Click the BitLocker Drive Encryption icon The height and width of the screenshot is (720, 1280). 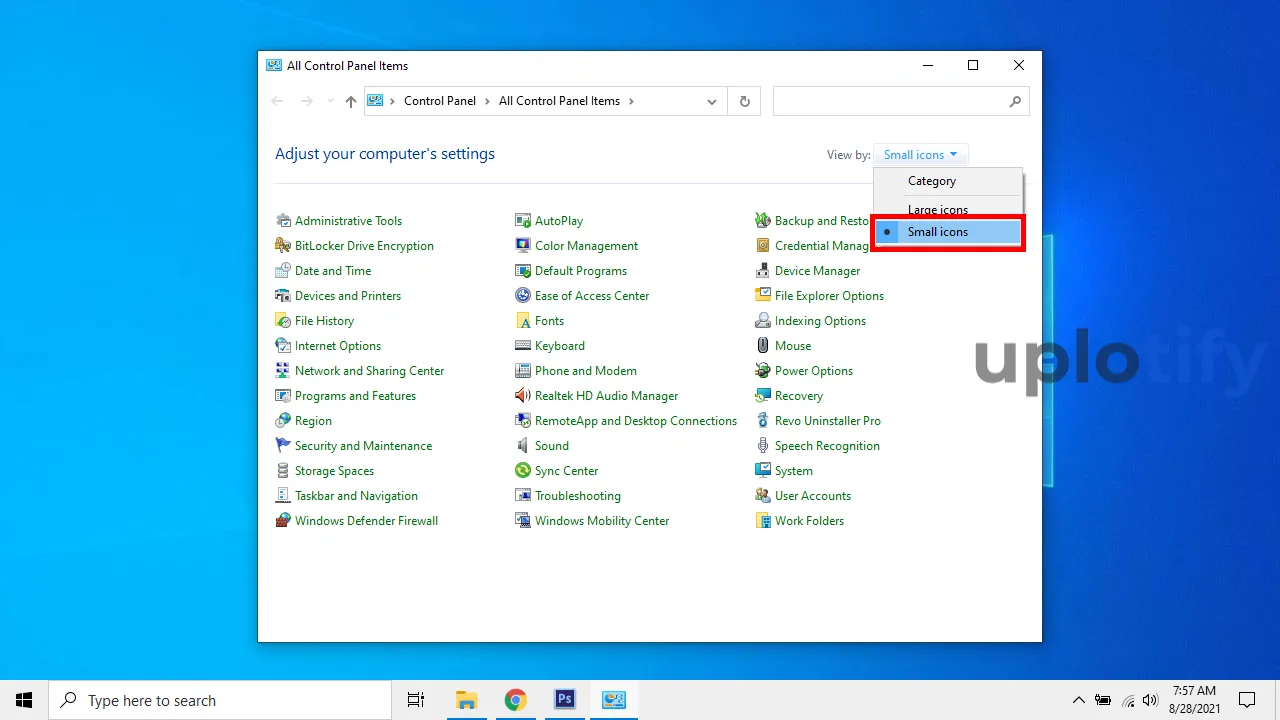click(283, 246)
